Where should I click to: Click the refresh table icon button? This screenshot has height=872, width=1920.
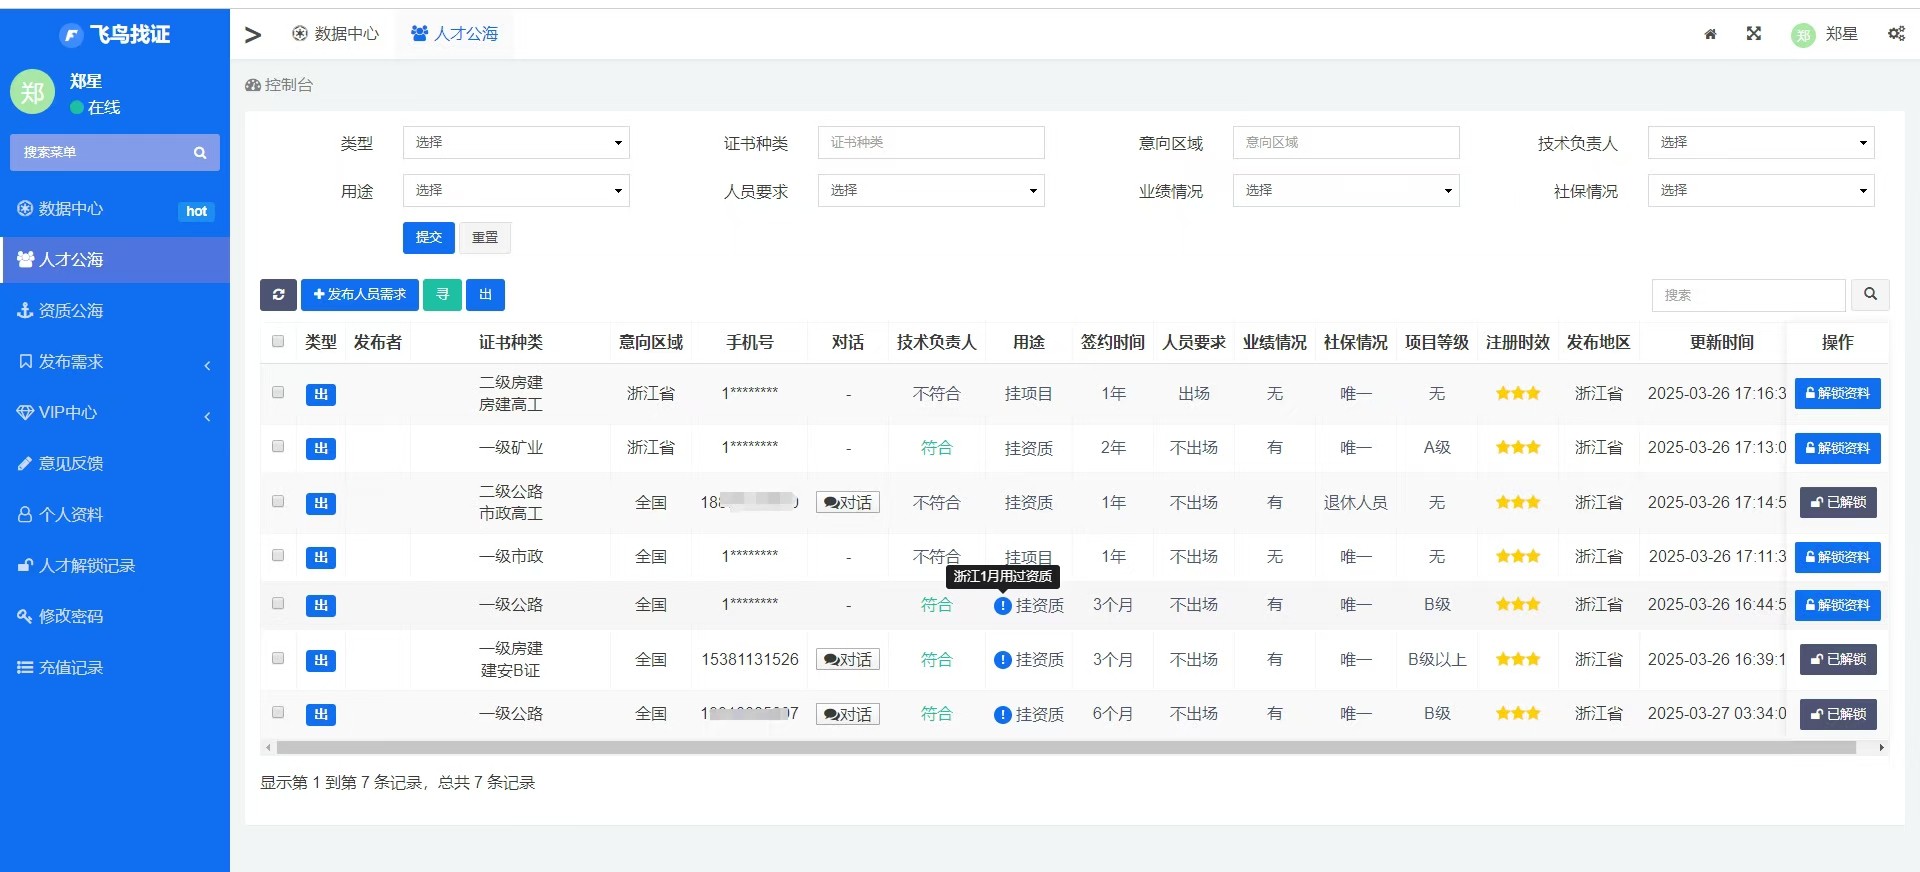point(278,295)
